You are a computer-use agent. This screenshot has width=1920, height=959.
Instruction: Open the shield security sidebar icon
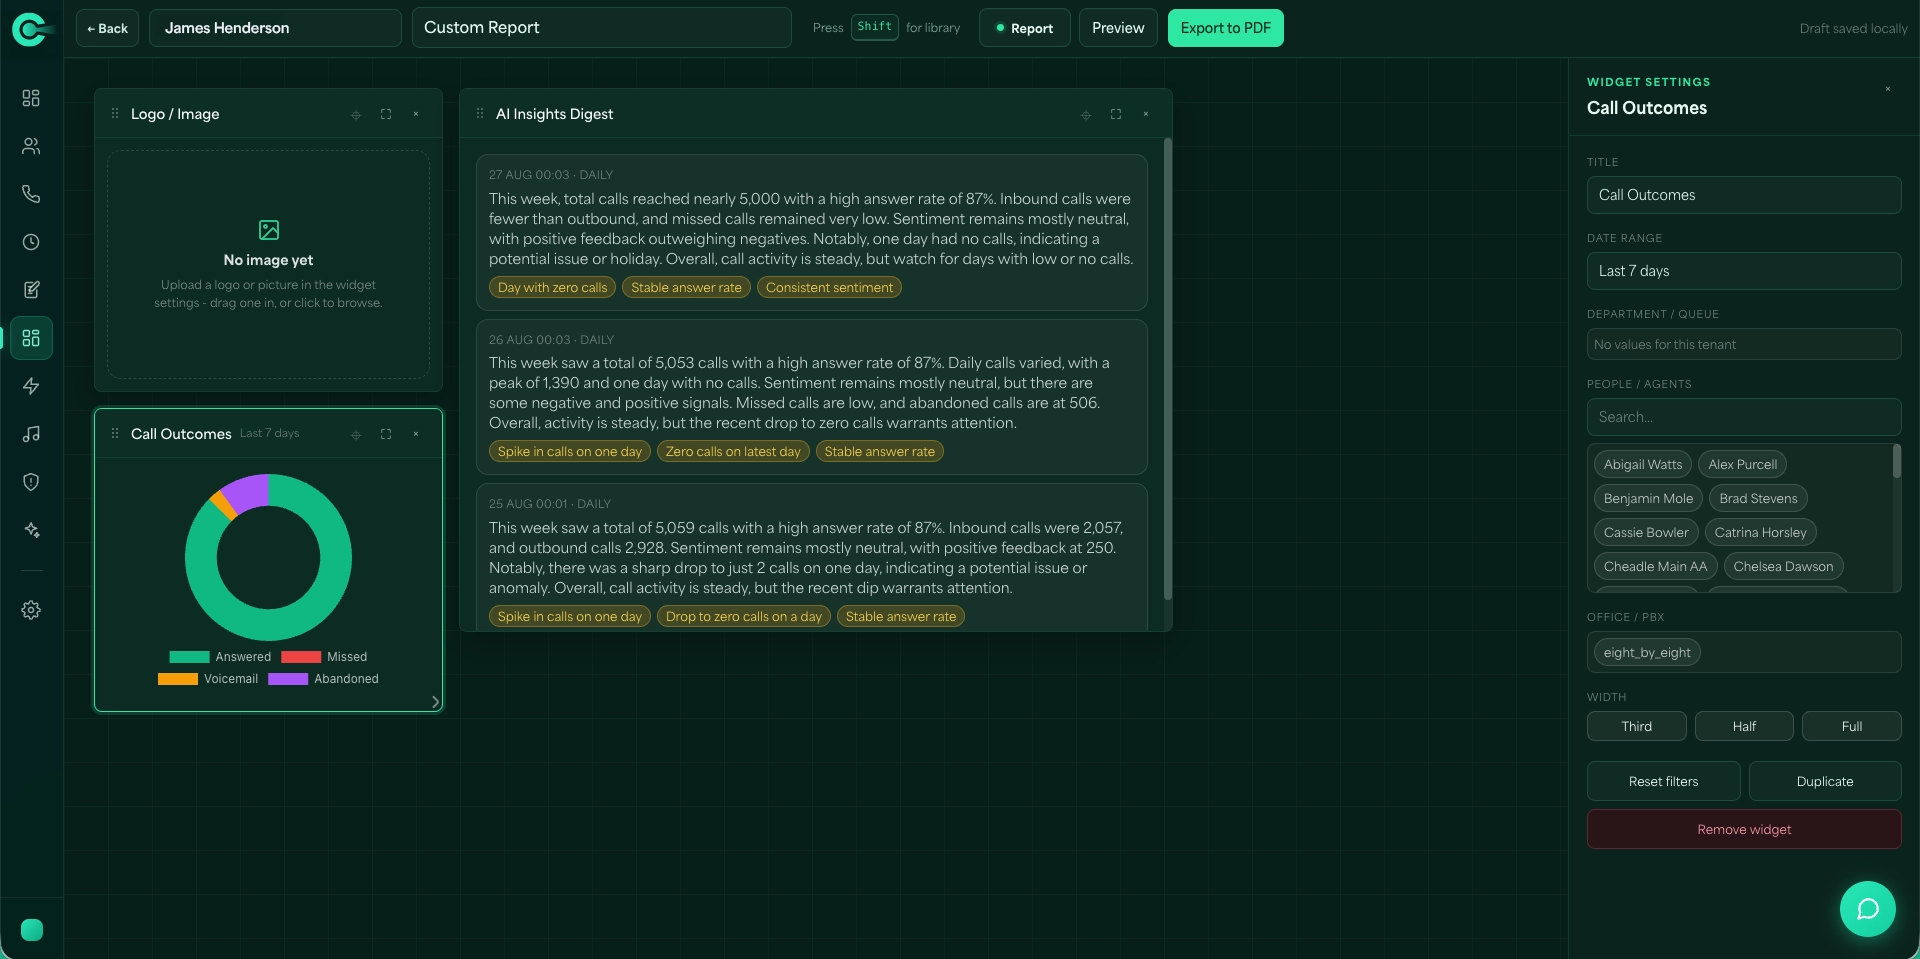31,482
